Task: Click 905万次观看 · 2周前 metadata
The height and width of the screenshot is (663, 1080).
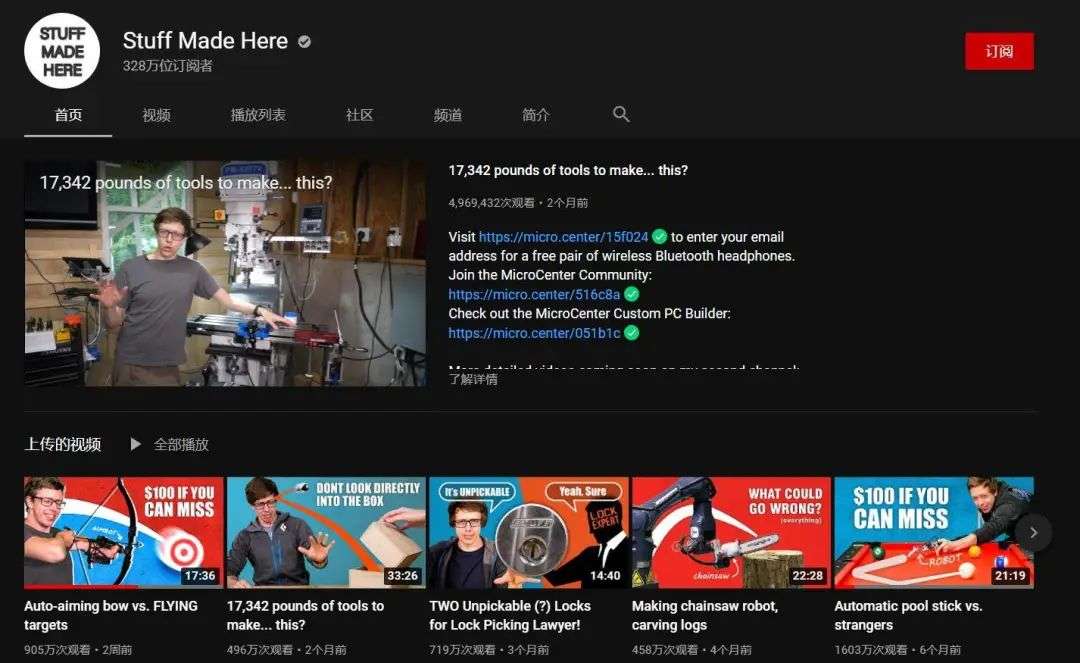Action: point(78,649)
